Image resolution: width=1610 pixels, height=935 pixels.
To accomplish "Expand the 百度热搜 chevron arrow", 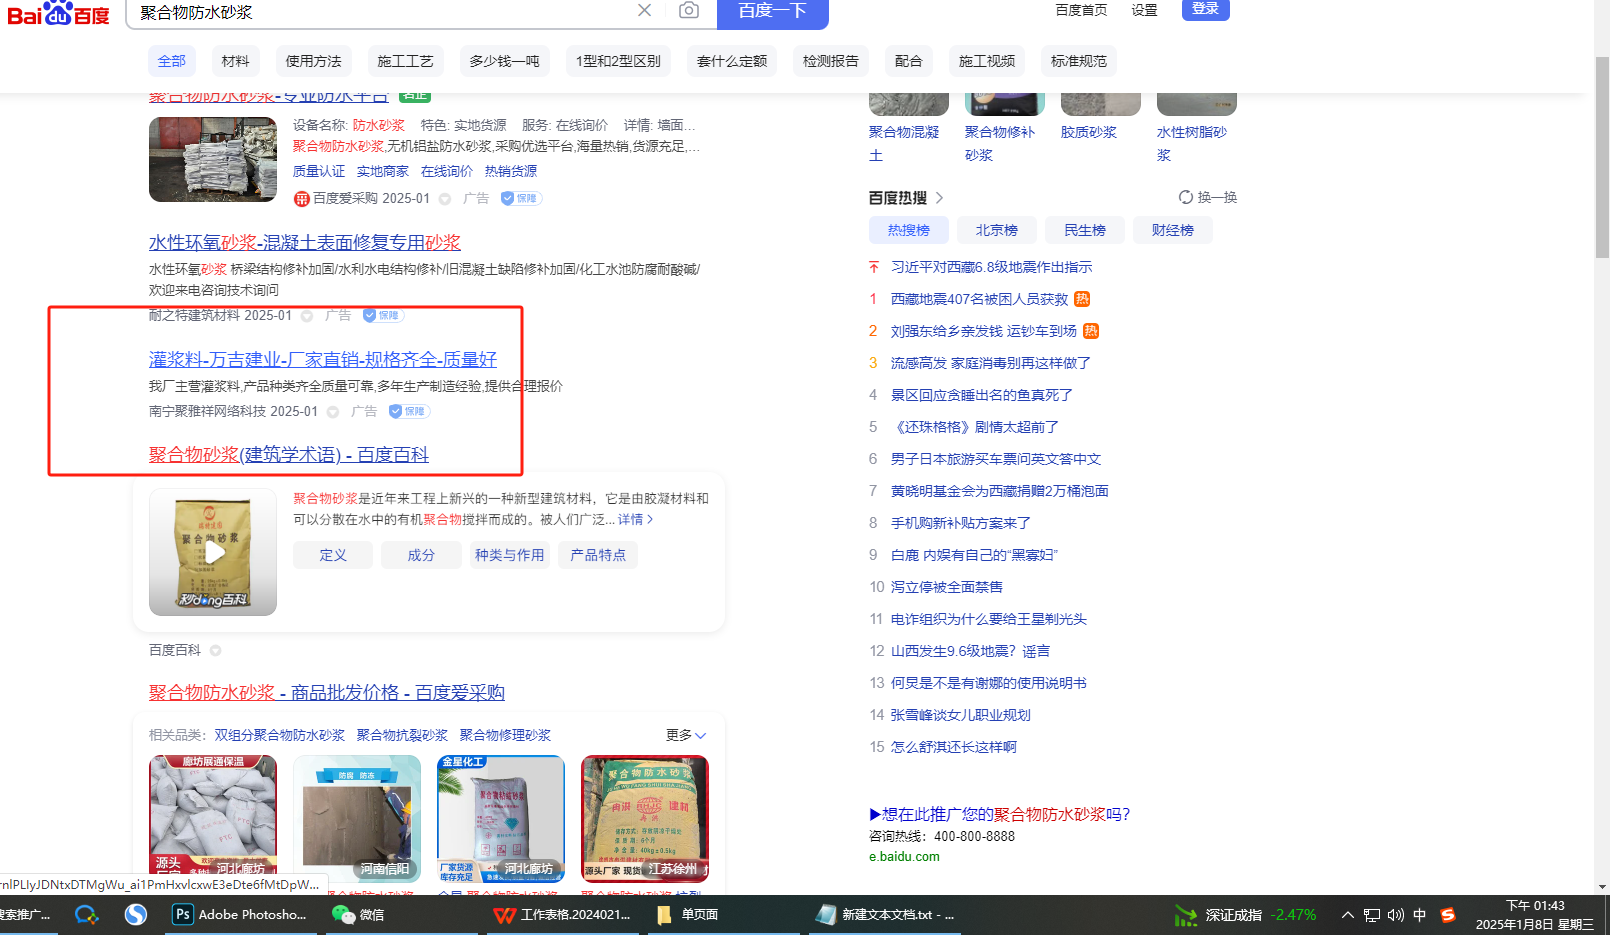I will point(939,198).
